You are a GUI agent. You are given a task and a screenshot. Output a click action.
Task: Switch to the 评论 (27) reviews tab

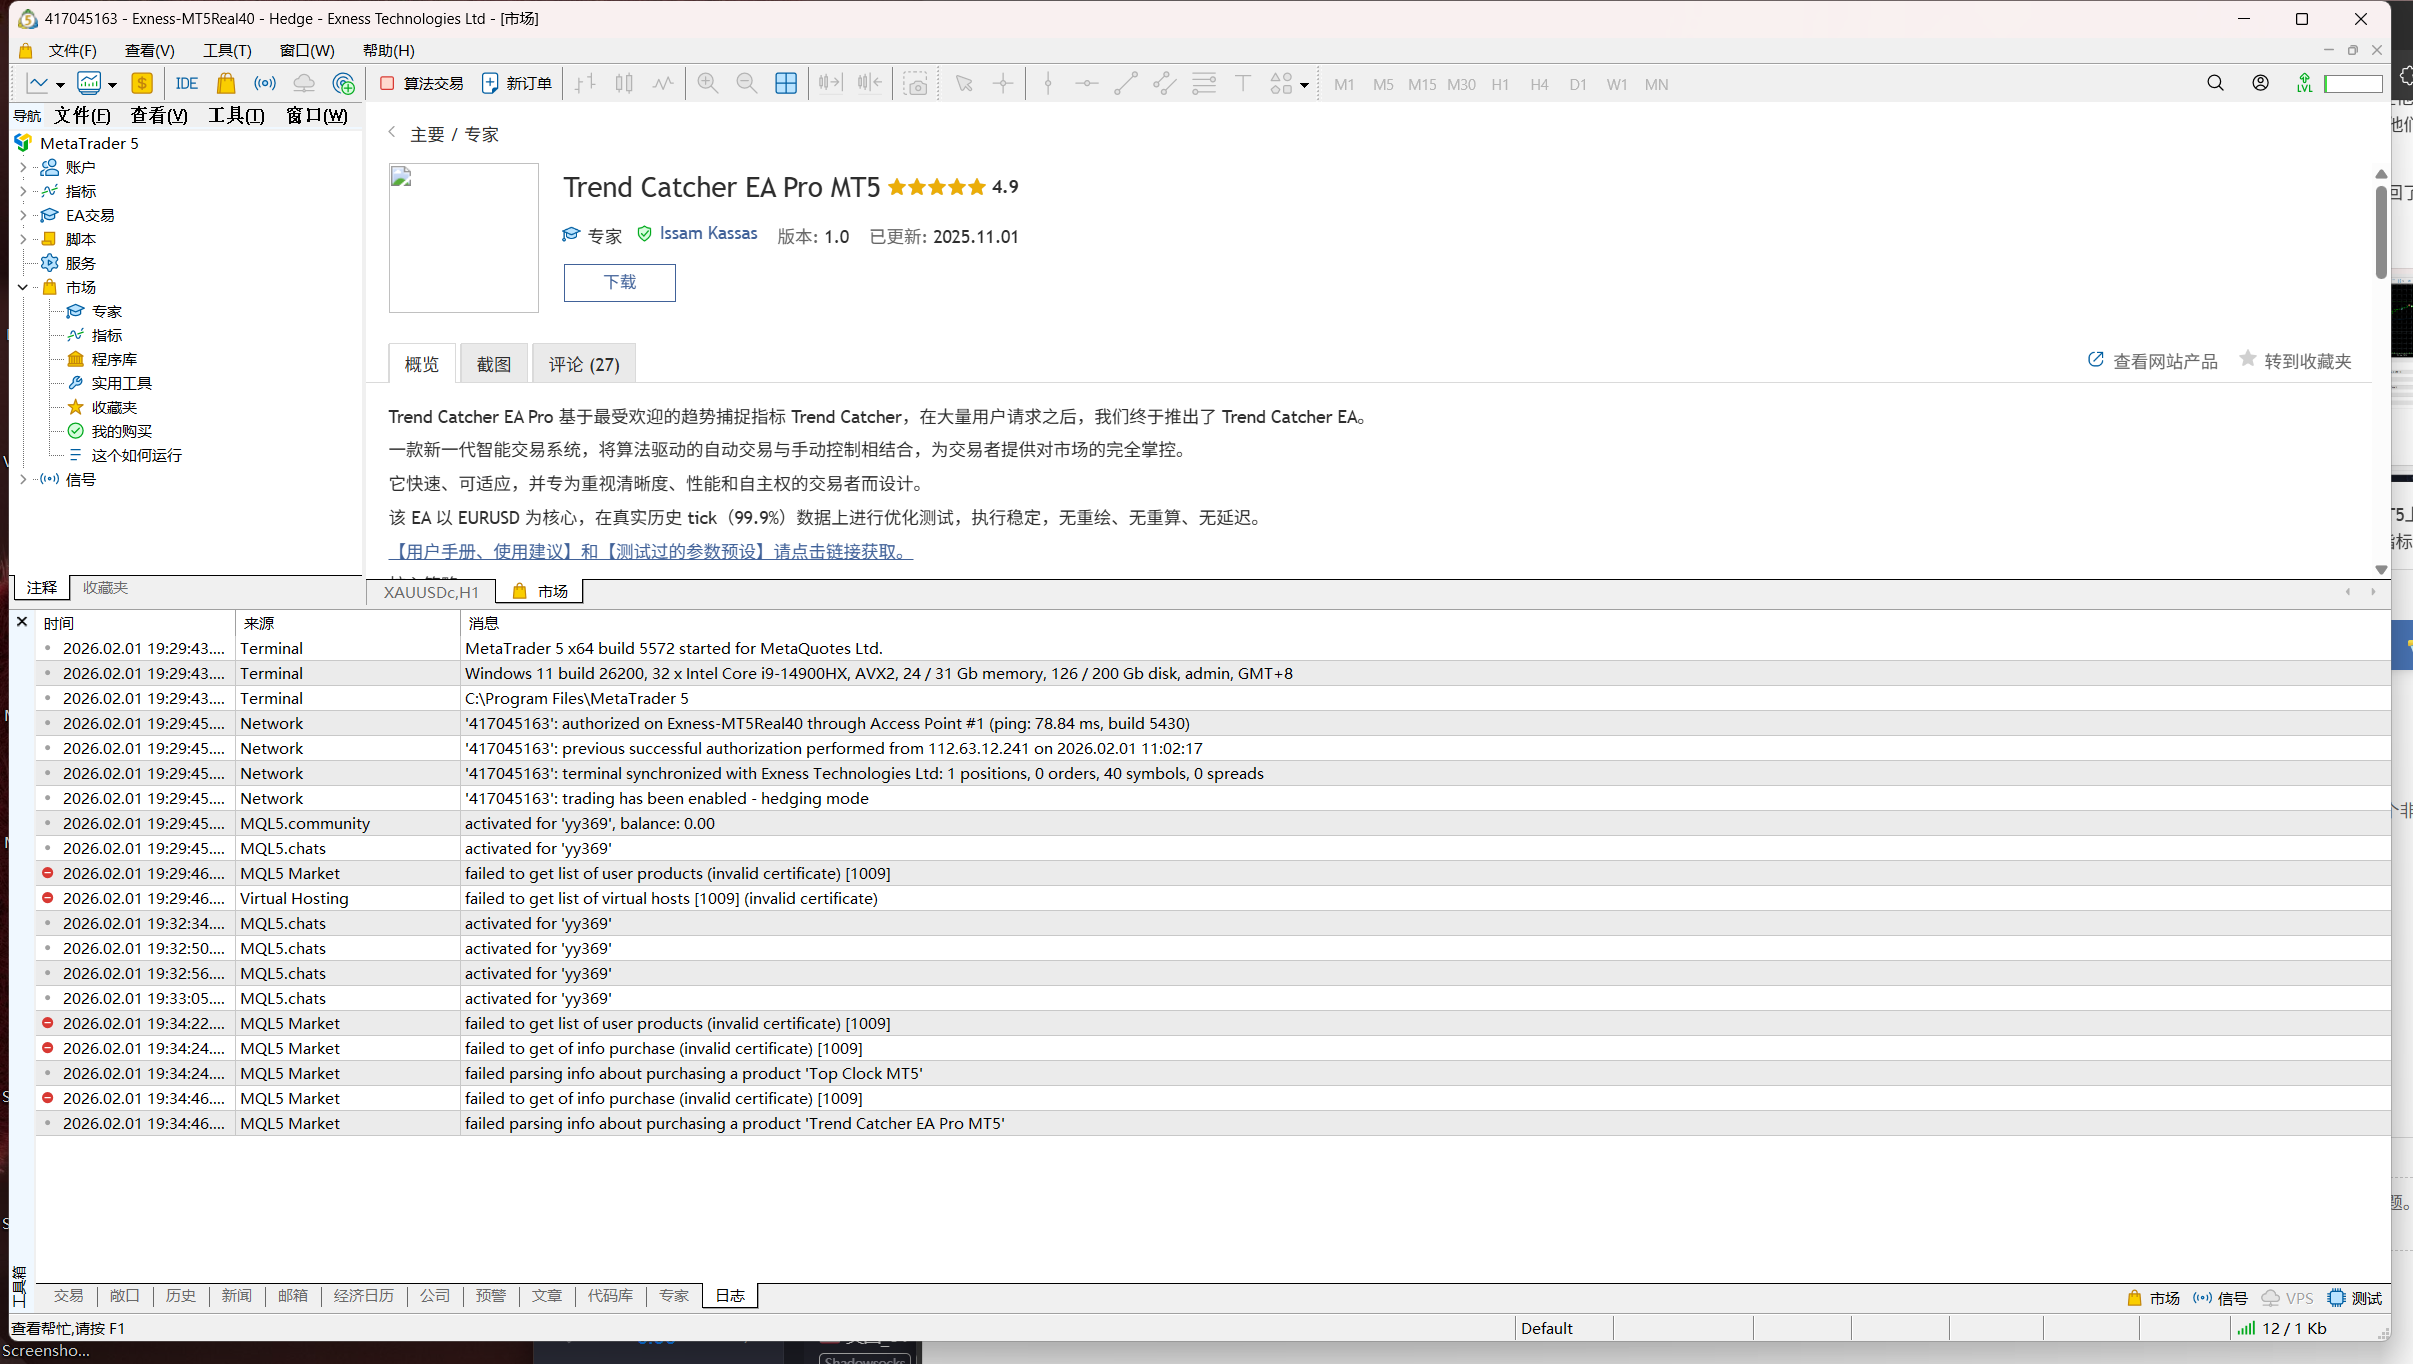(584, 364)
